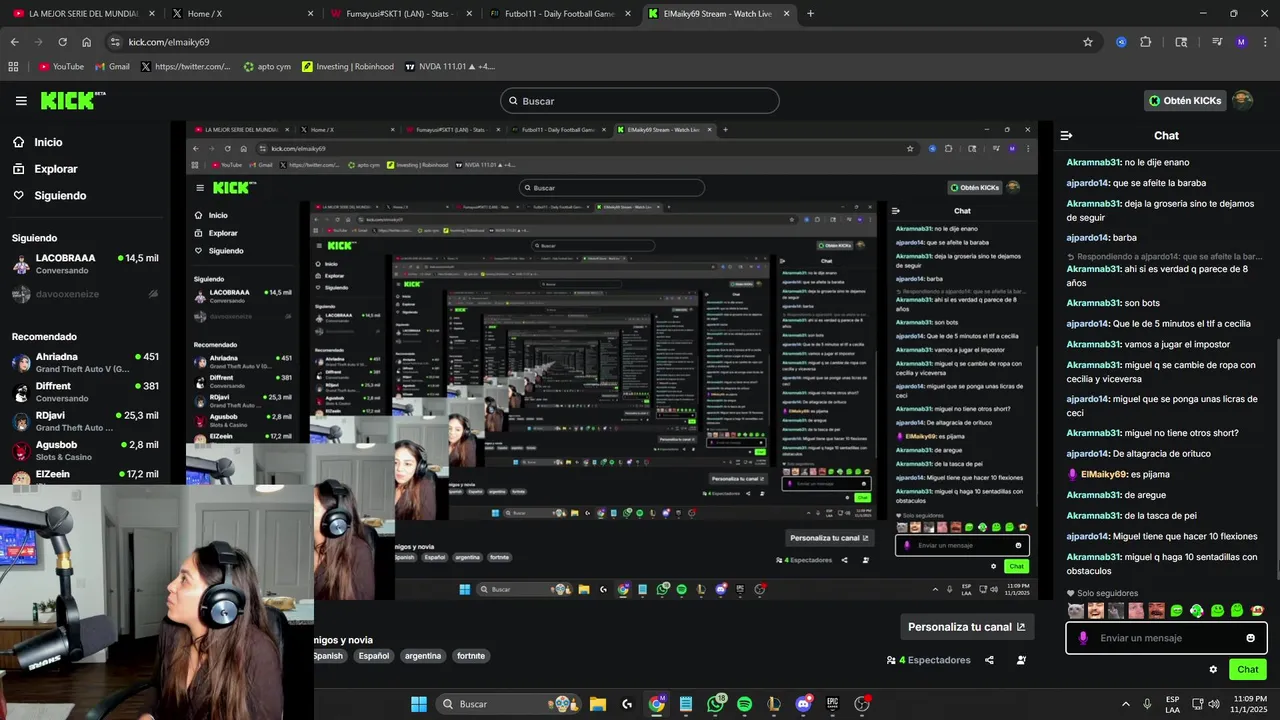Click the browser address bar URL
This screenshot has width=1280, height=720.
pyautogui.click(x=169, y=42)
